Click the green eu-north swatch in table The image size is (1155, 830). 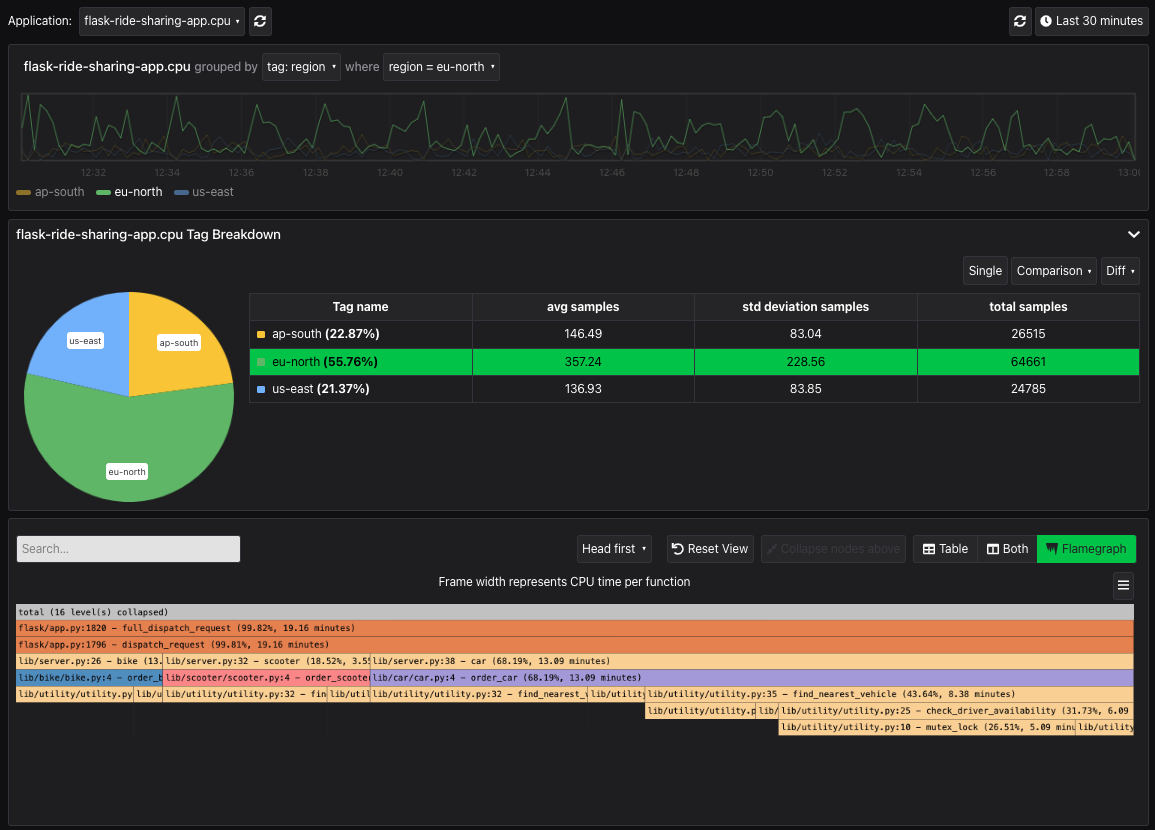pyautogui.click(x=261, y=362)
